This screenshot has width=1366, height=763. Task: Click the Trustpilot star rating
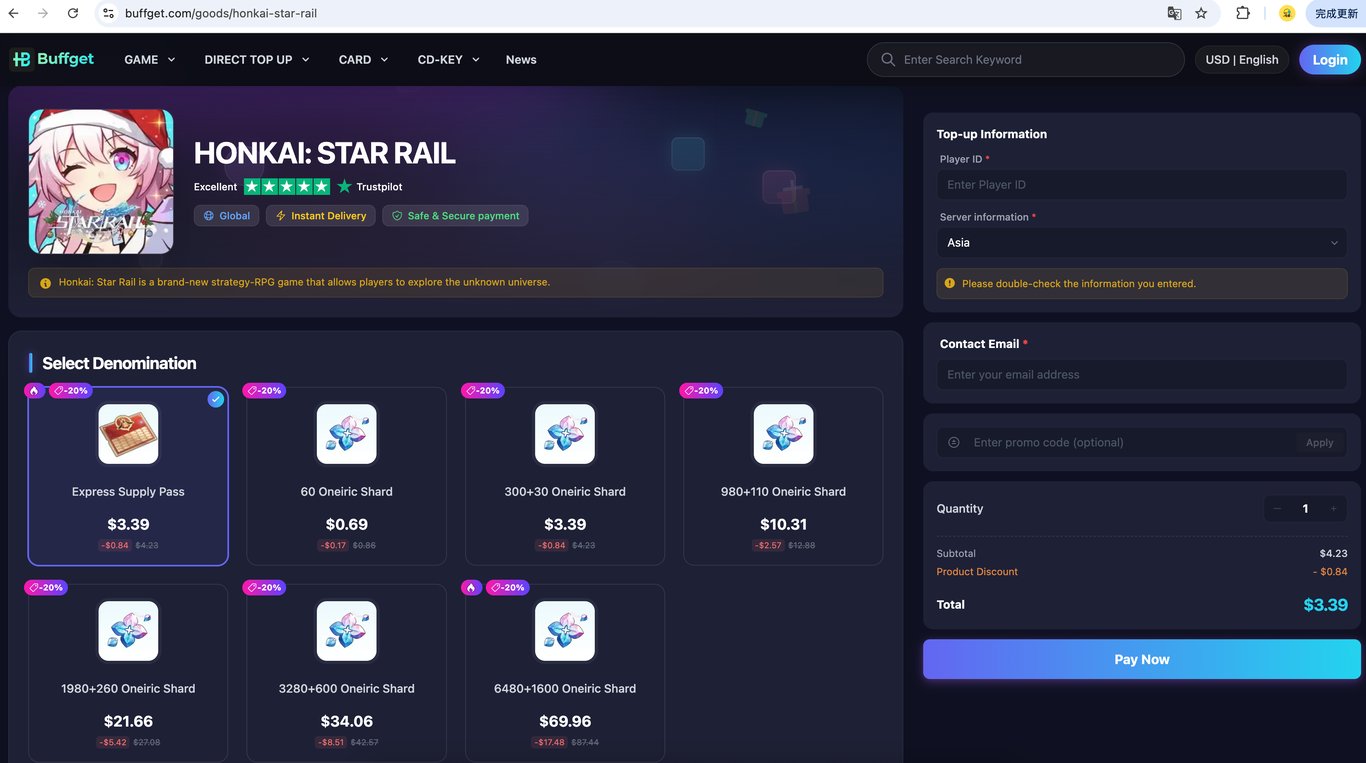(x=287, y=186)
